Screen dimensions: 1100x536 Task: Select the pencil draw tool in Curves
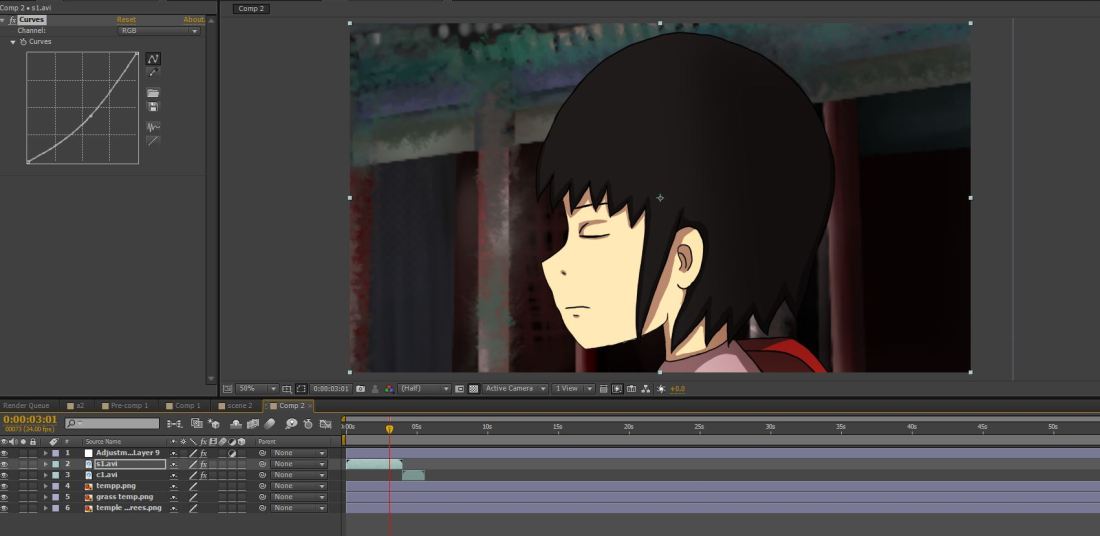(153, 72)
